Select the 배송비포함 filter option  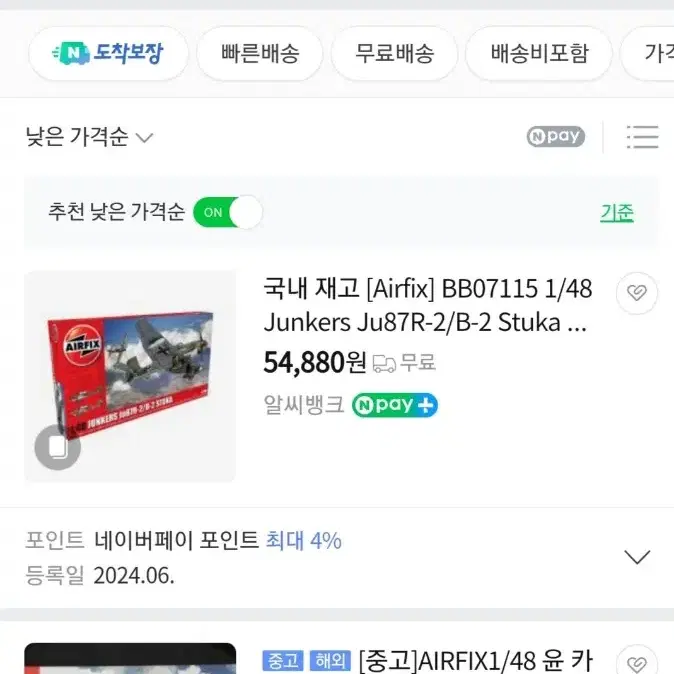pyautogui.click(x=539, y=53)
